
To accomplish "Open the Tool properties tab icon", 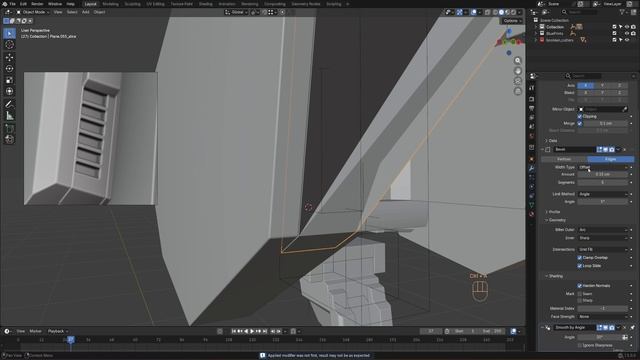I will click(x=531, y=88).
